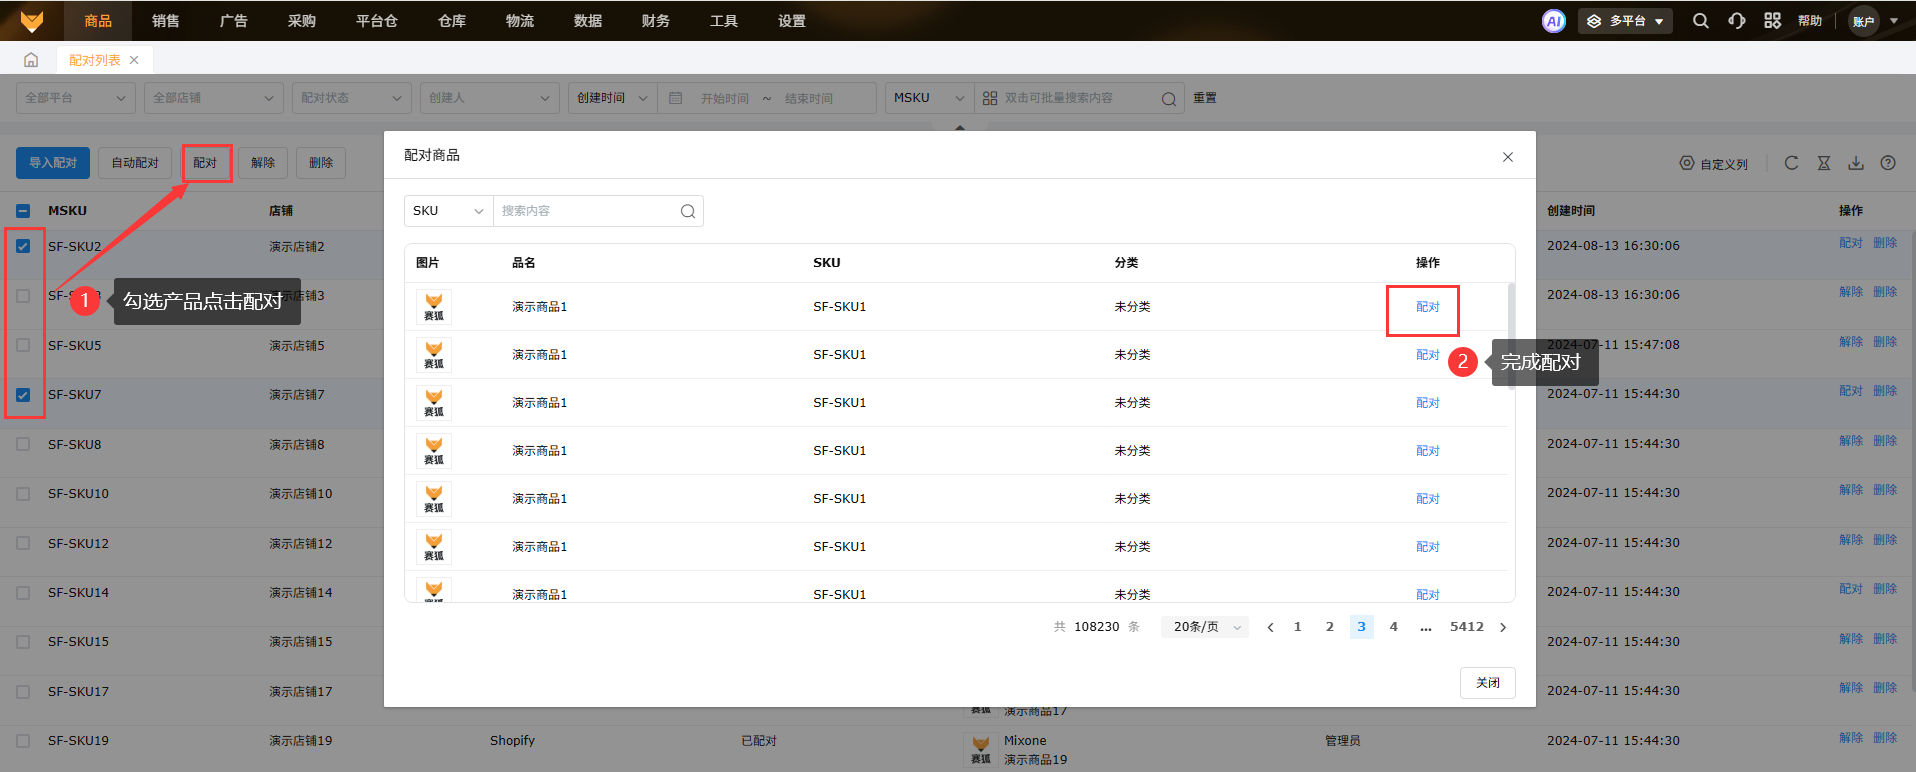Open the apps grid icon in the top bar
This screenshot has height=772, width=1916.
[x=1772, y=21]
